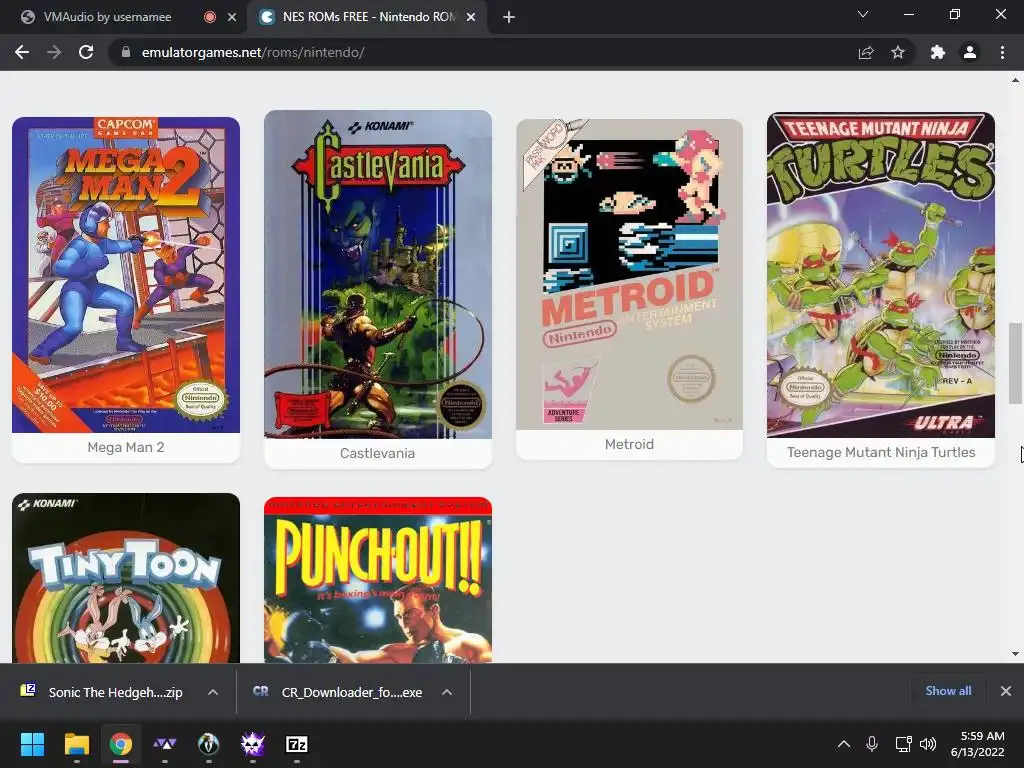
Task: View site security lock info
Action: 126,52
